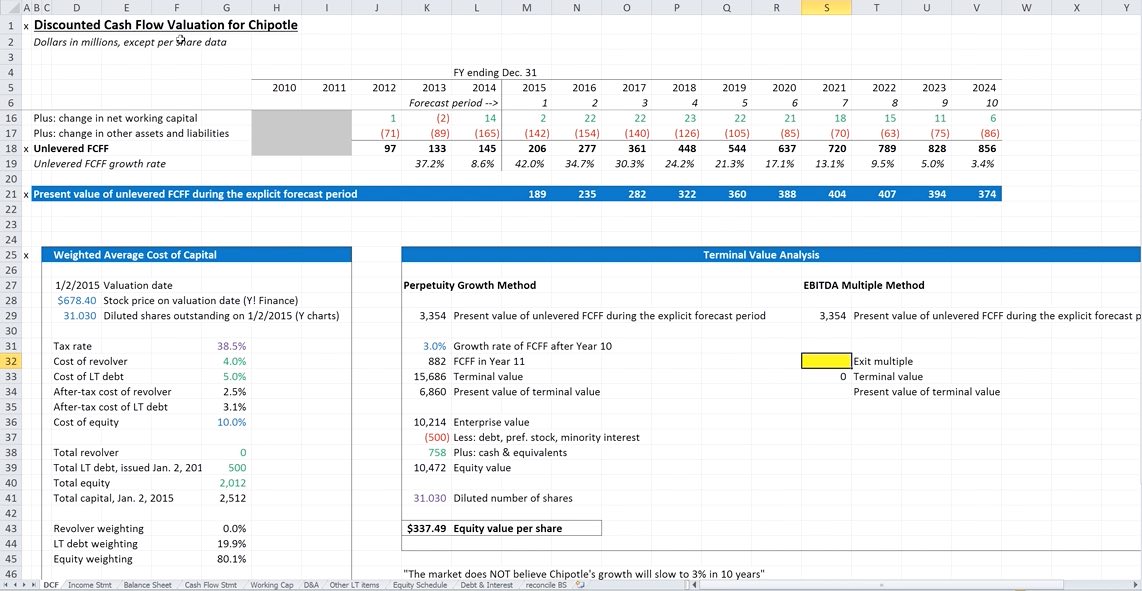Click the 19.9% LT debt weighting cell
Screen dimensions: 1142x591
[x=232, y=544]
